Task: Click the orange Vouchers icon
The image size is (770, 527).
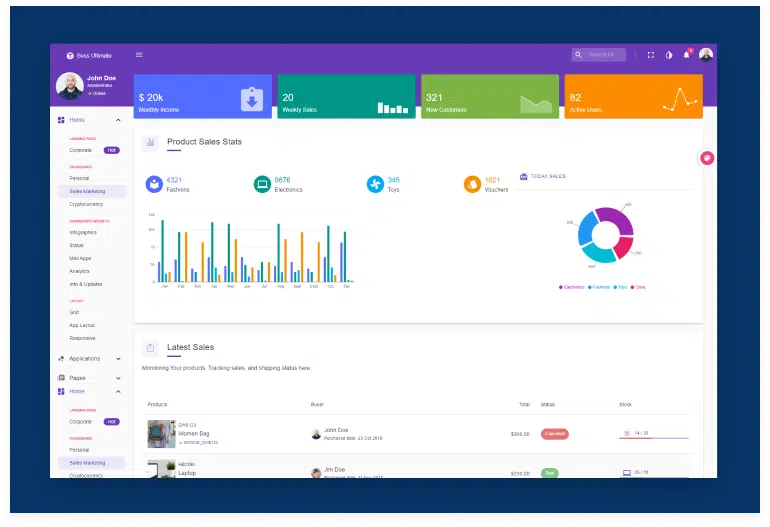Action: pyautogui.click(x=472, y=184)
